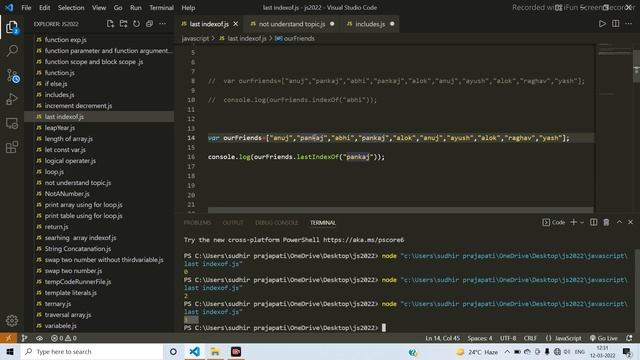
Task: Create a new file in Explorer
Action: pyautogui.click(x=110, y=24)
